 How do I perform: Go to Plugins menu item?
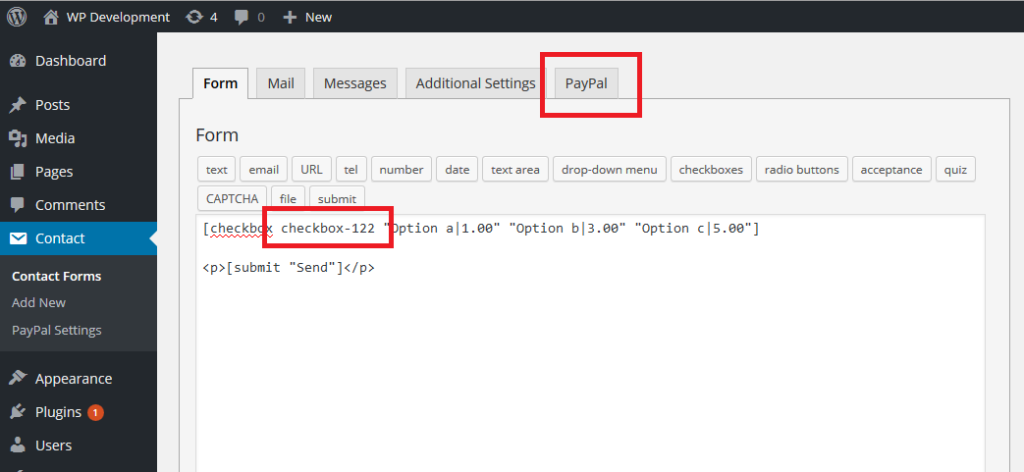(x=78, y=412)
